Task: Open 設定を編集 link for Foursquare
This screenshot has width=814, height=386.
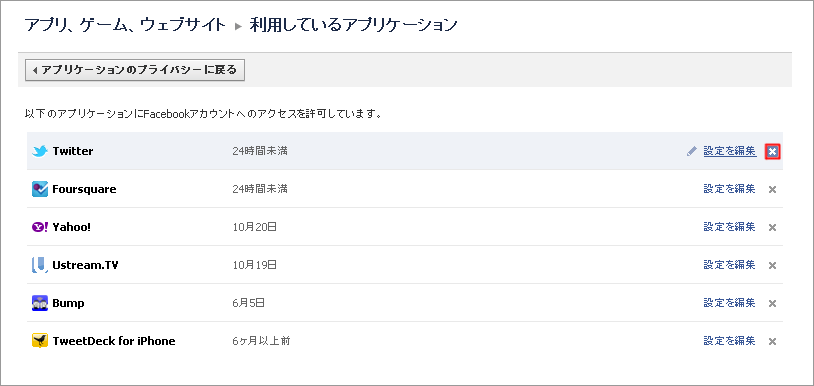Action: (x=729, y=189)
